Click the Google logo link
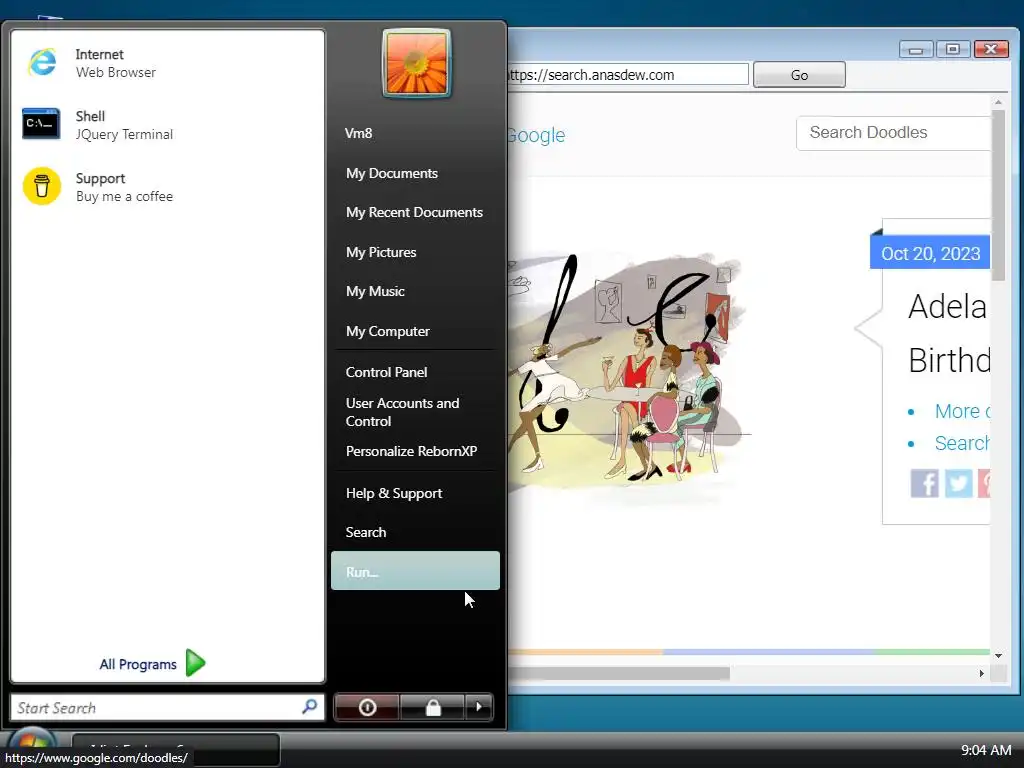The image size is (1024, 768). tap(536, 135)
